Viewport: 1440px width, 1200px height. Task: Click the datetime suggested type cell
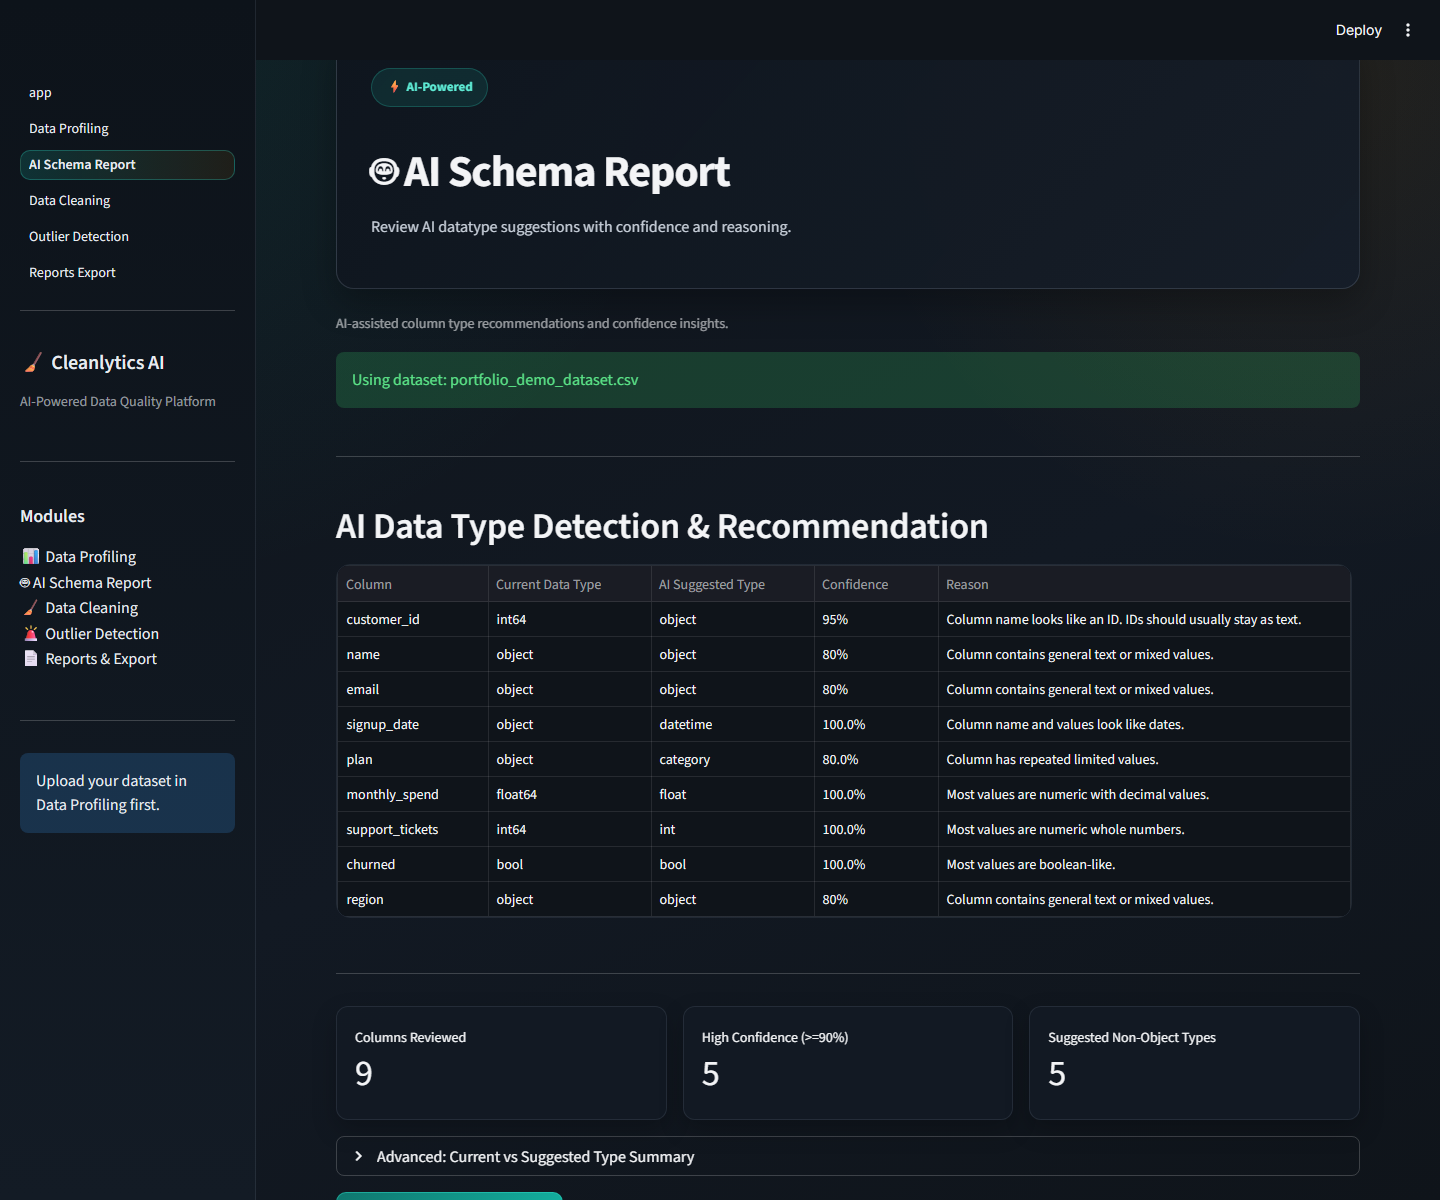point(733,724)
